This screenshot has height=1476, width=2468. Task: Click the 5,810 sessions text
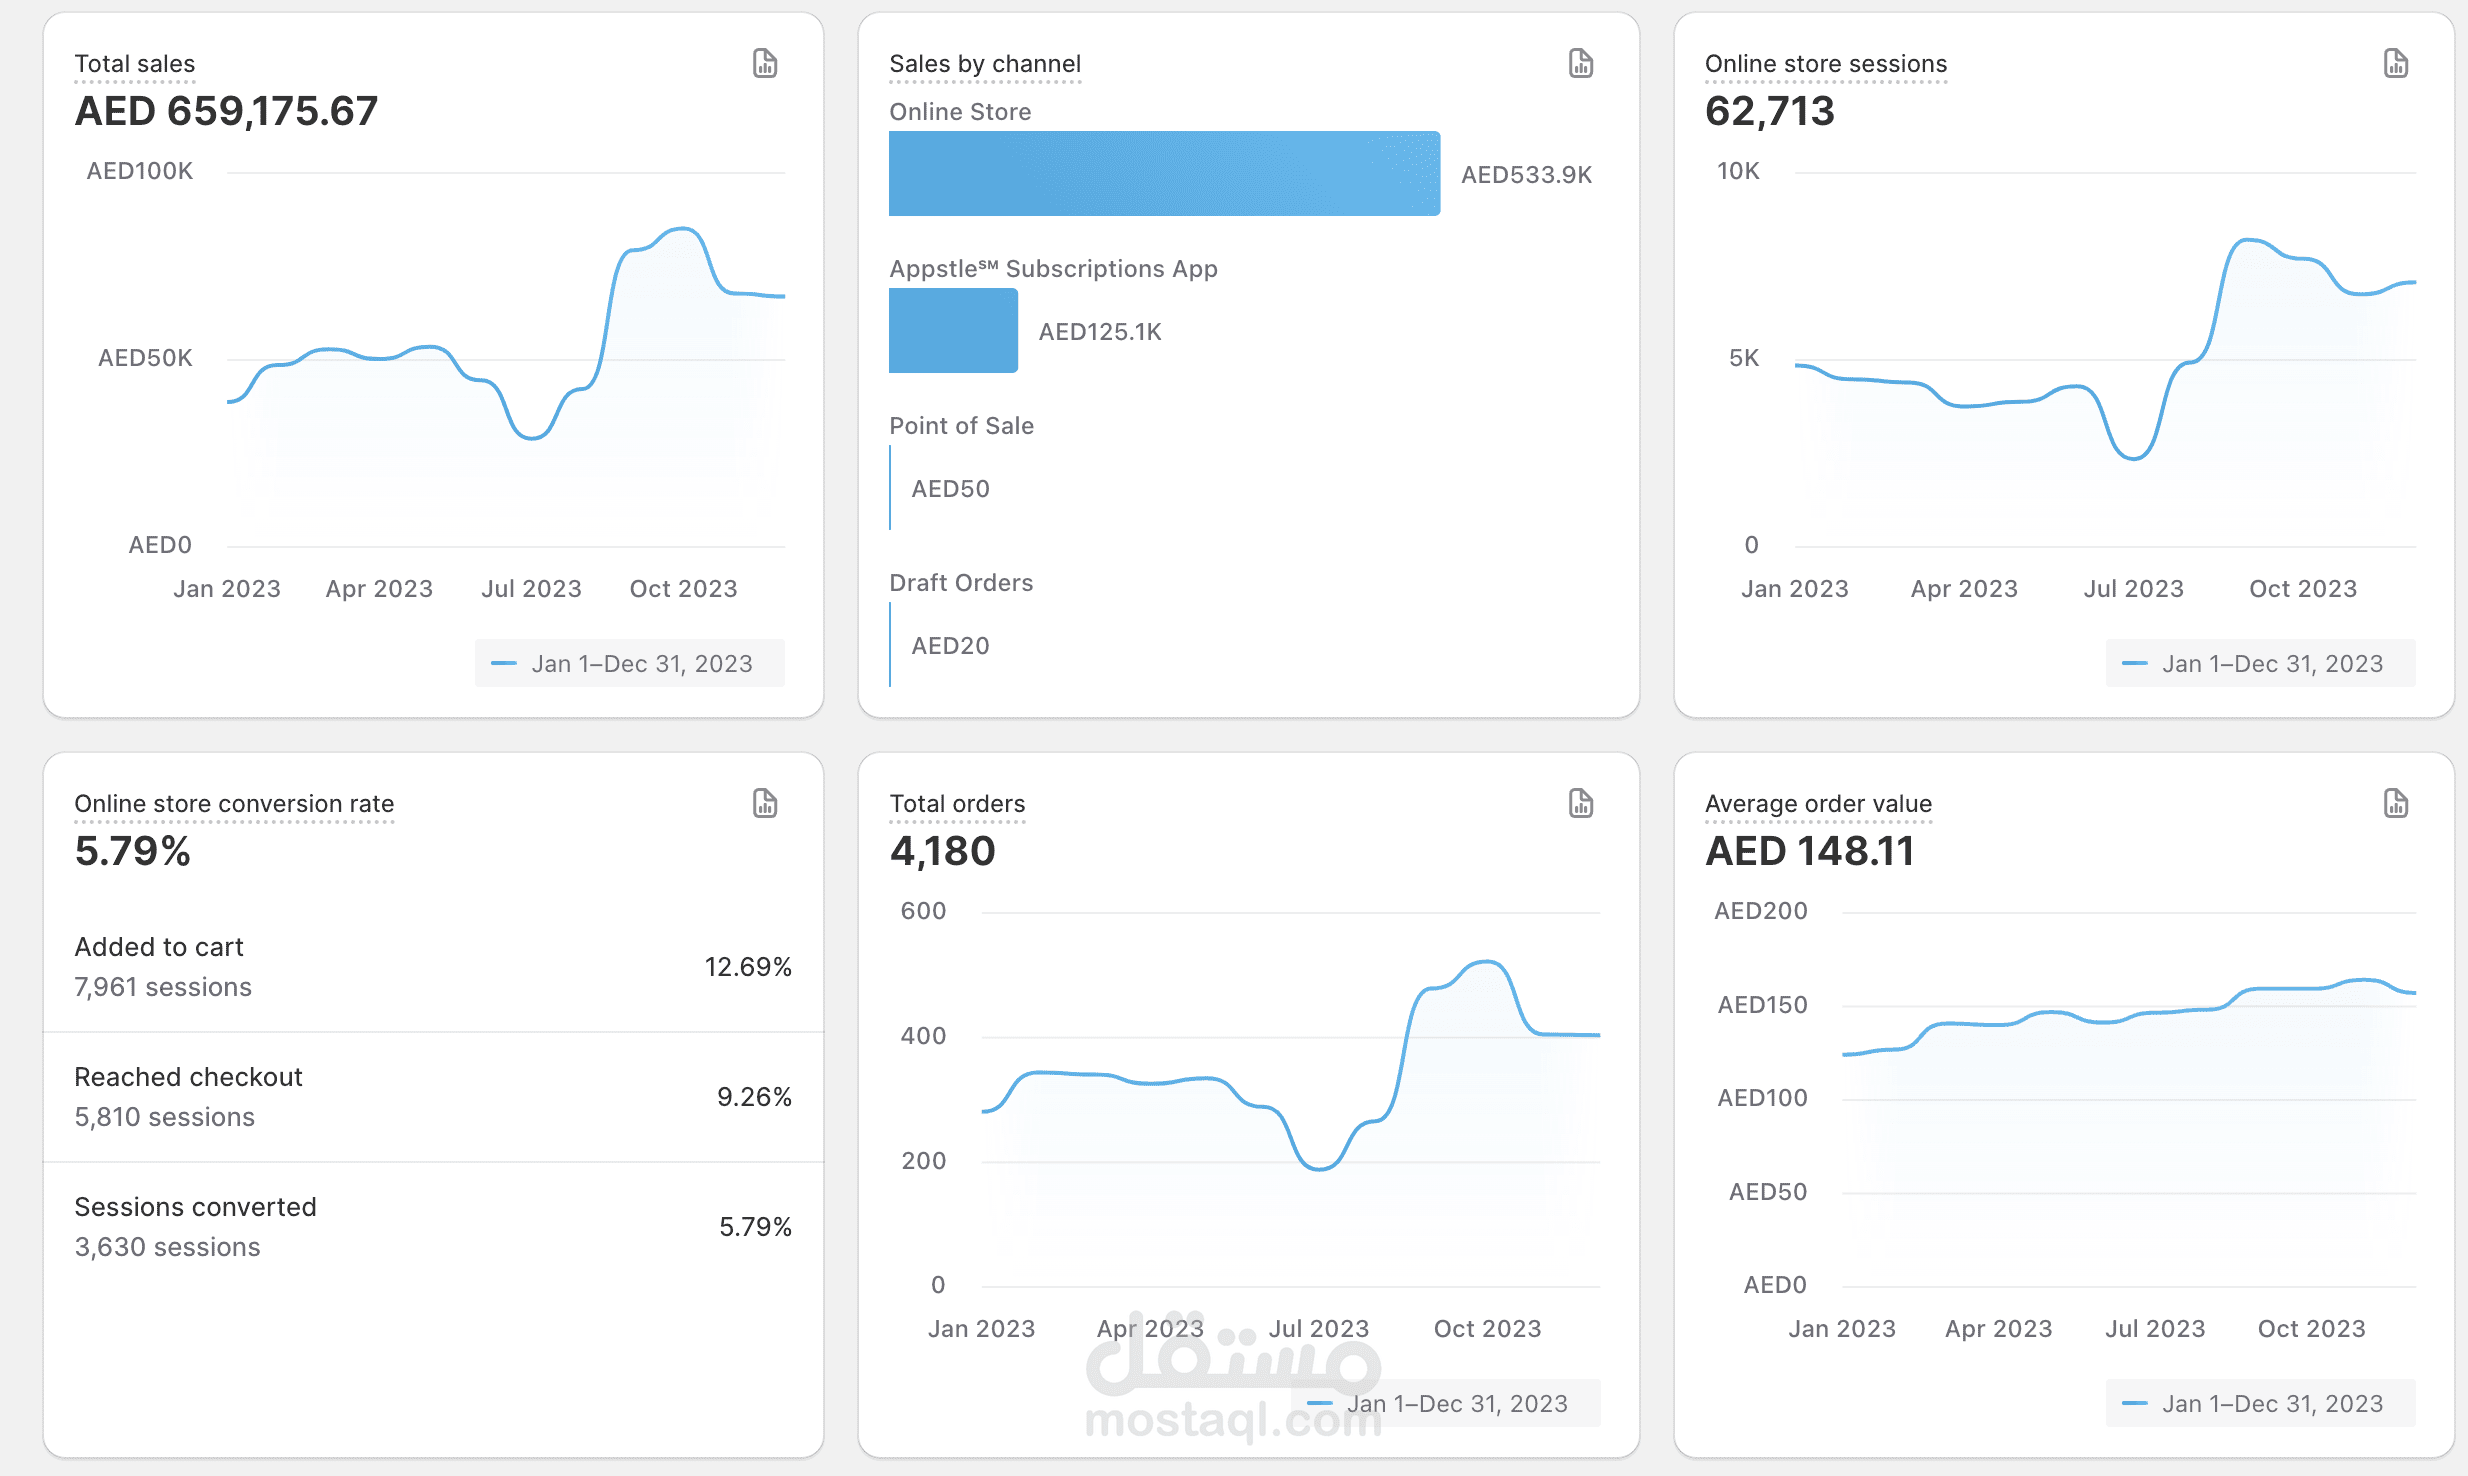[x=164, y=1117]
